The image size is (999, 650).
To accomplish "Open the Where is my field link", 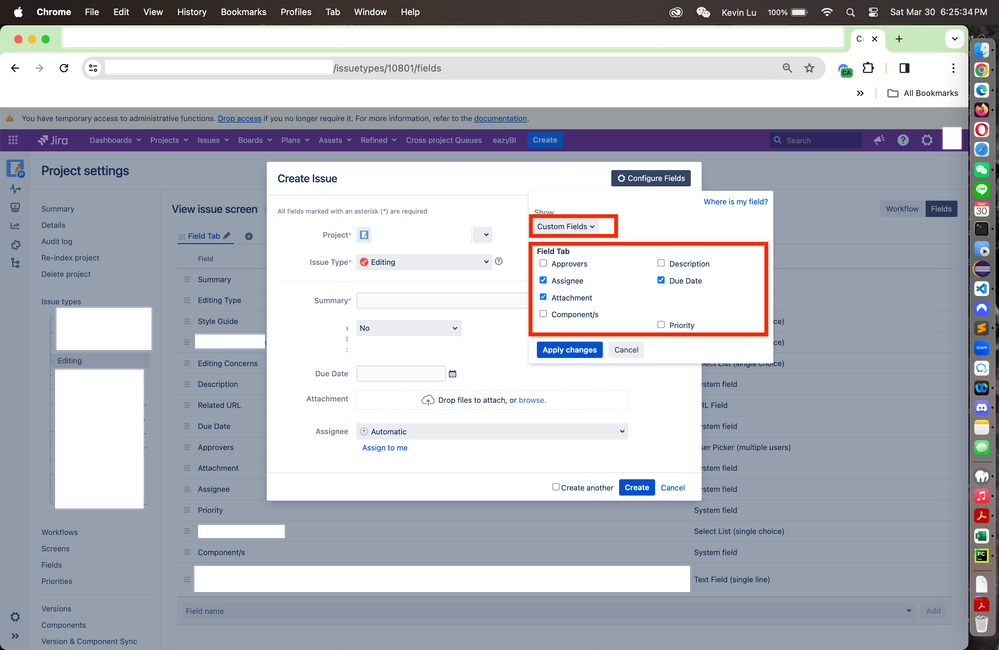I will click(x=735, y=201).
